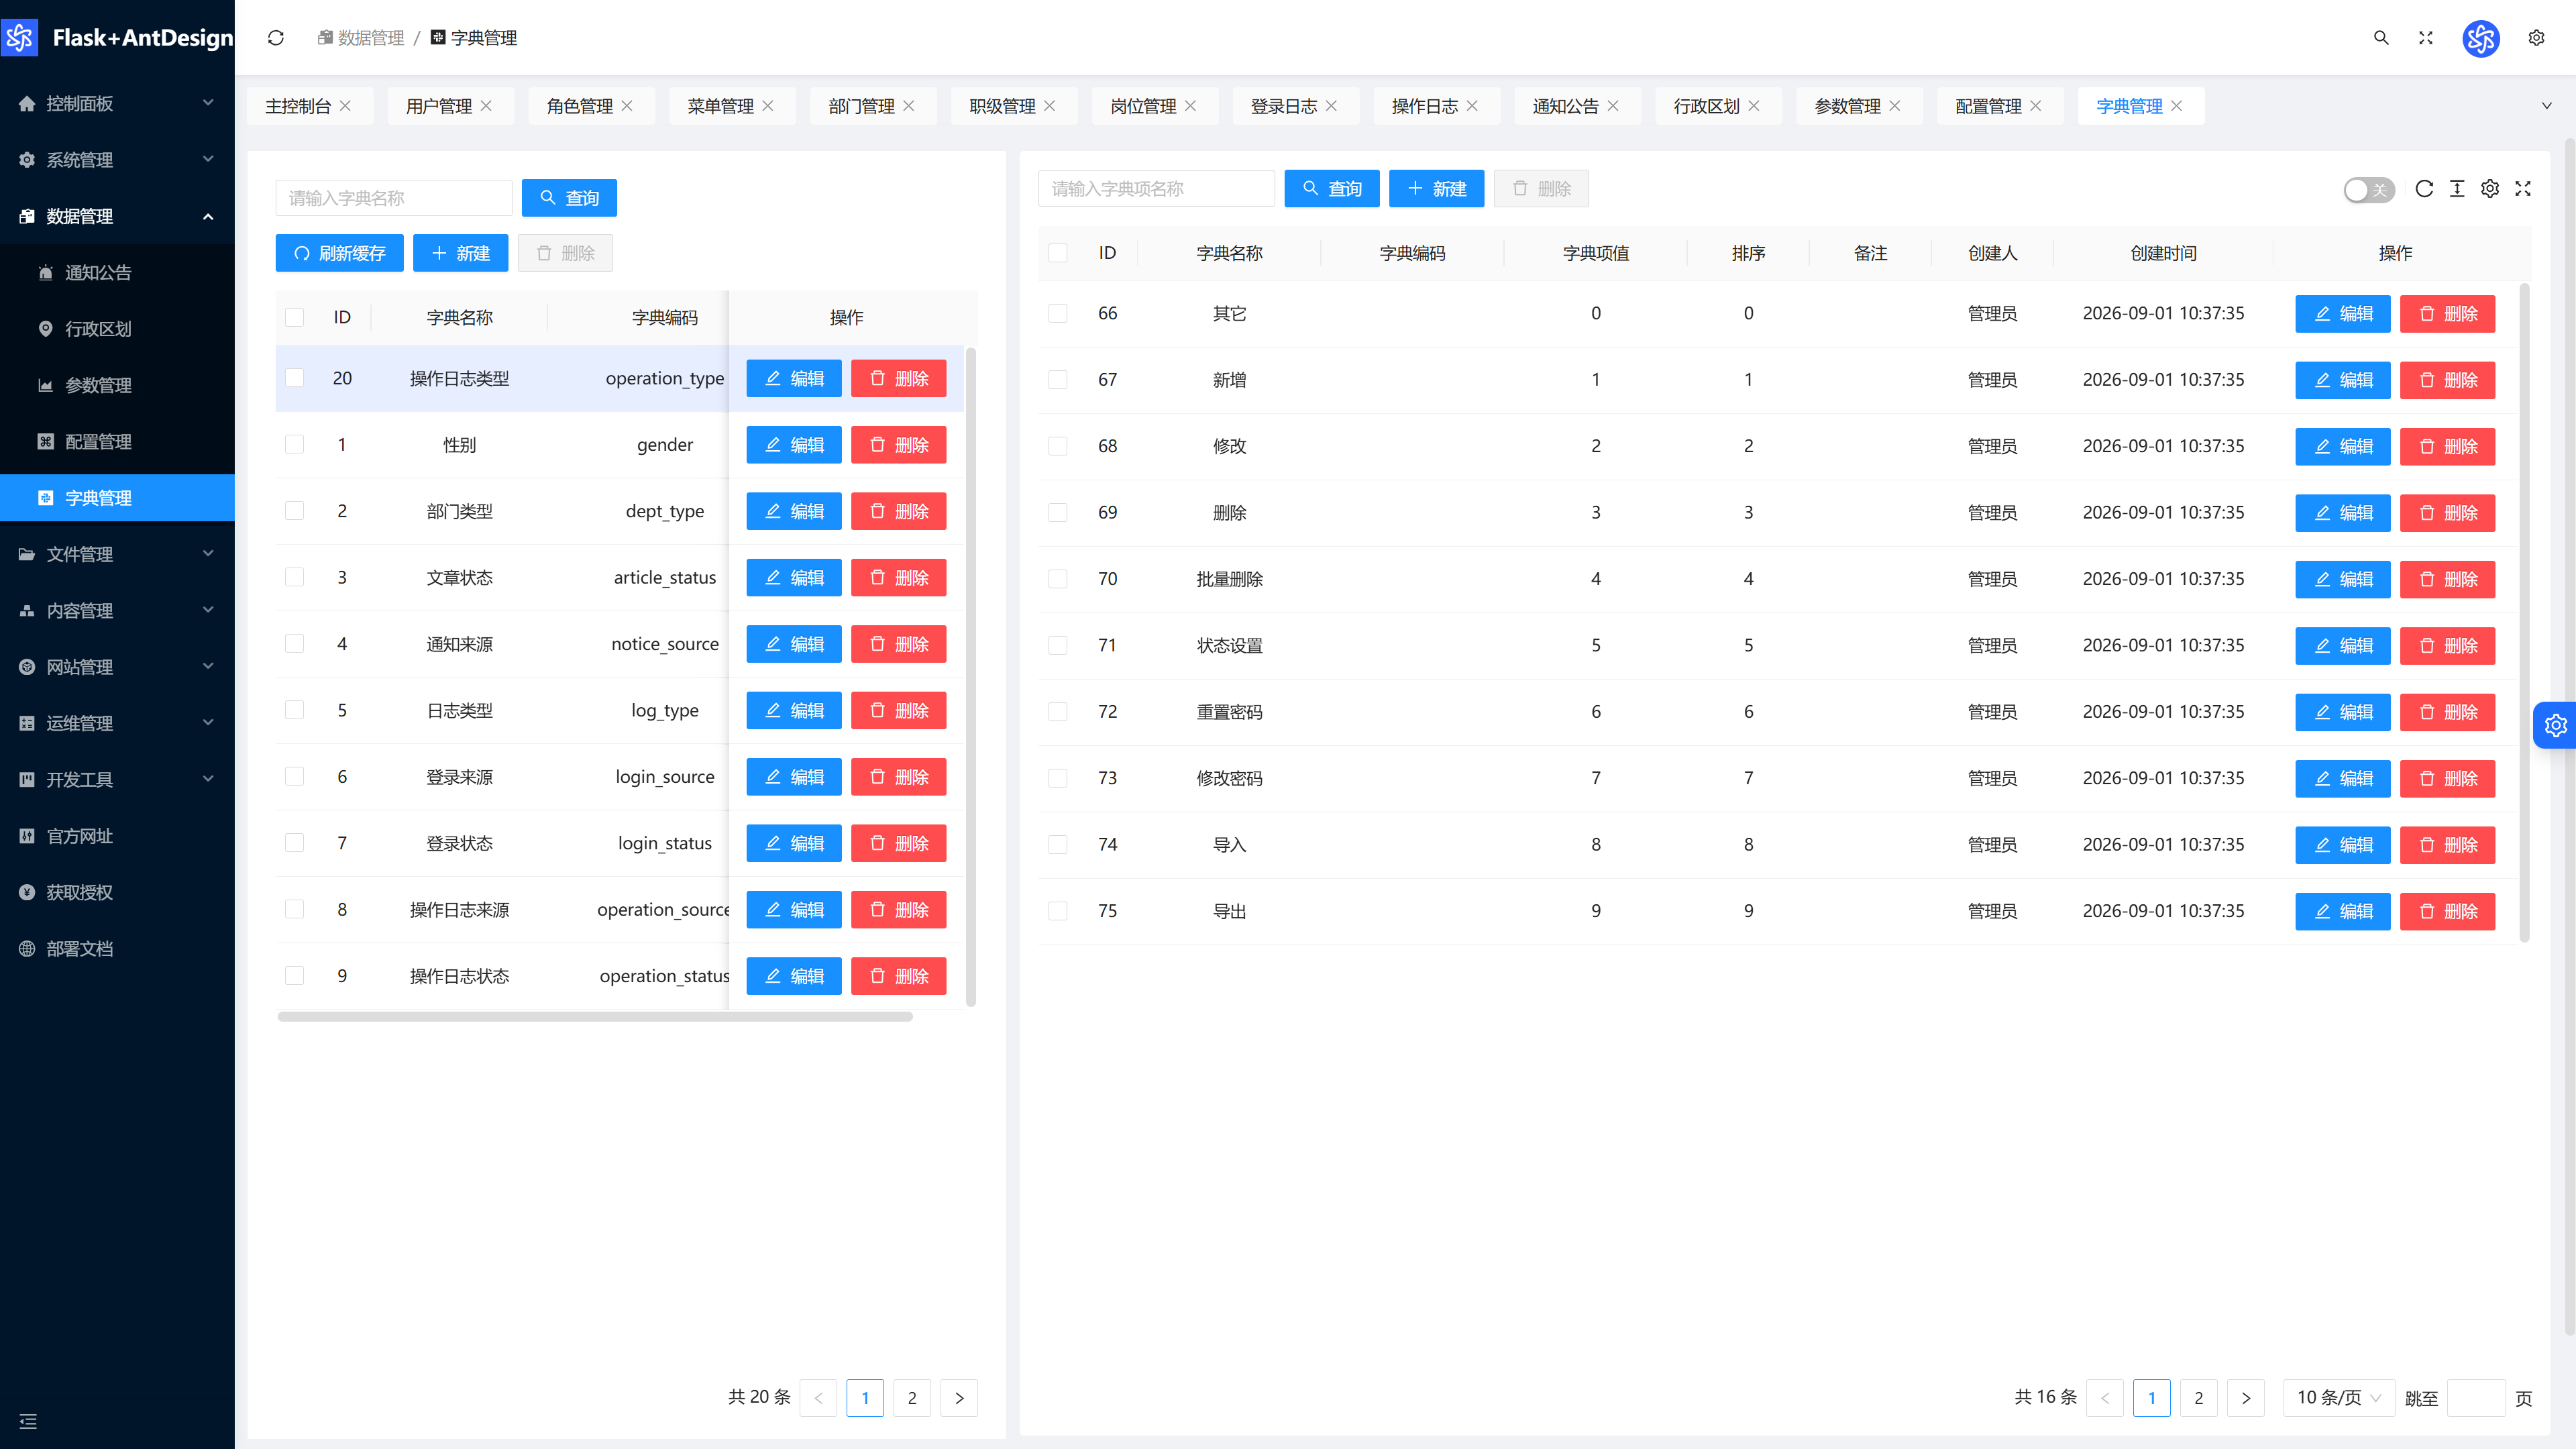Open the tab overflow dropdown arrow

pyautogui.click(x=2546, y=106)
